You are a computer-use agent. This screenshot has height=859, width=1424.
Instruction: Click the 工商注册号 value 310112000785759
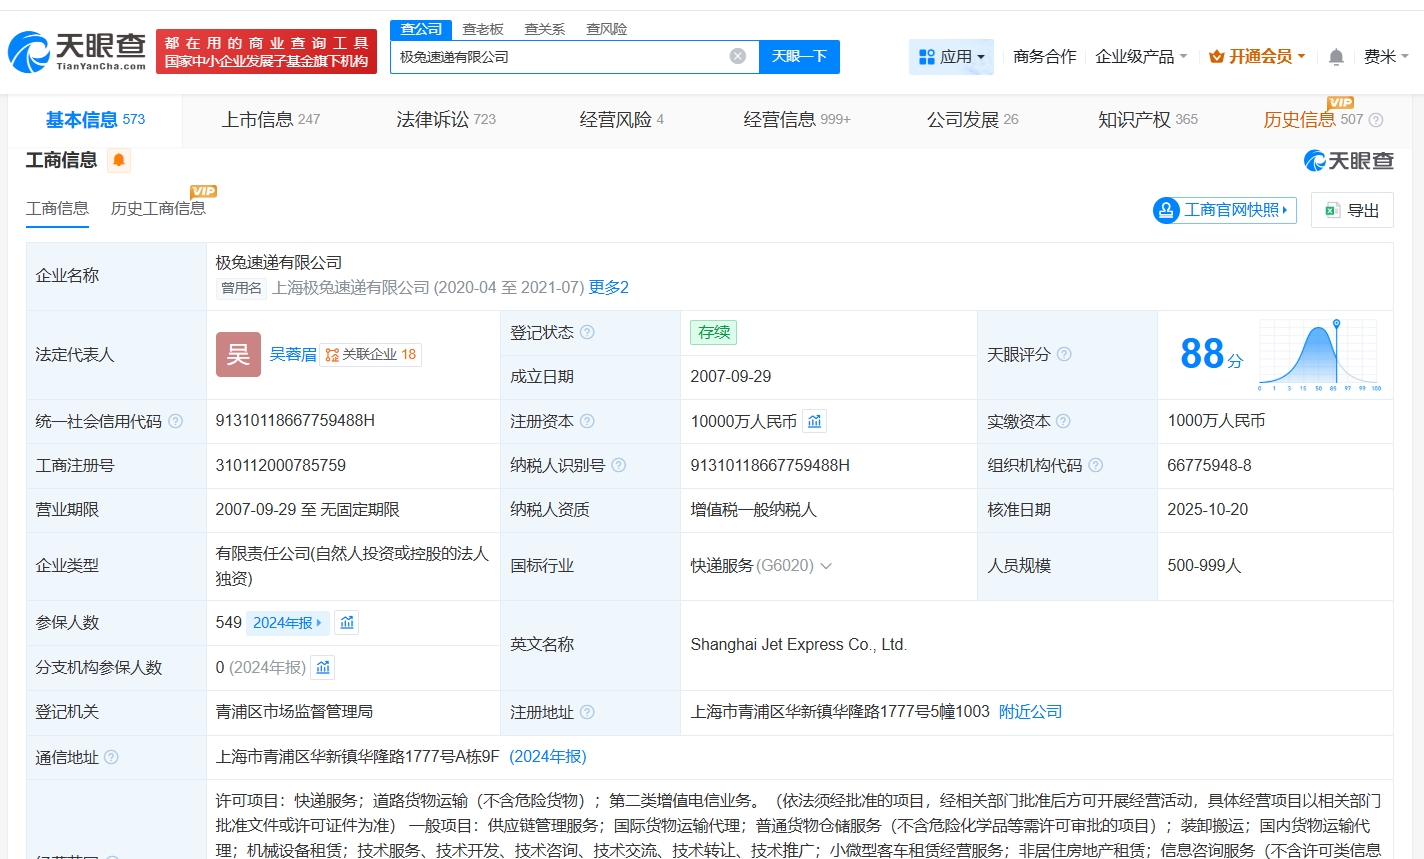tap(281, 465)
